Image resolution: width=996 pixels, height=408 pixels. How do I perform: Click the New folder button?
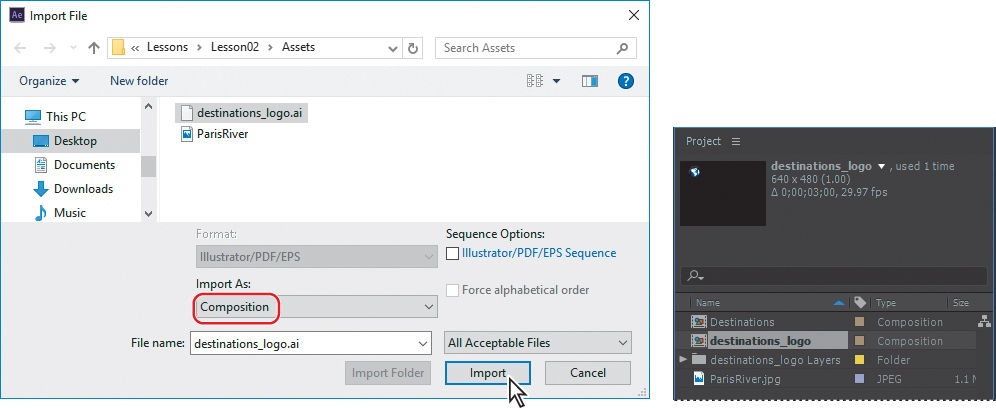point(139,81)
